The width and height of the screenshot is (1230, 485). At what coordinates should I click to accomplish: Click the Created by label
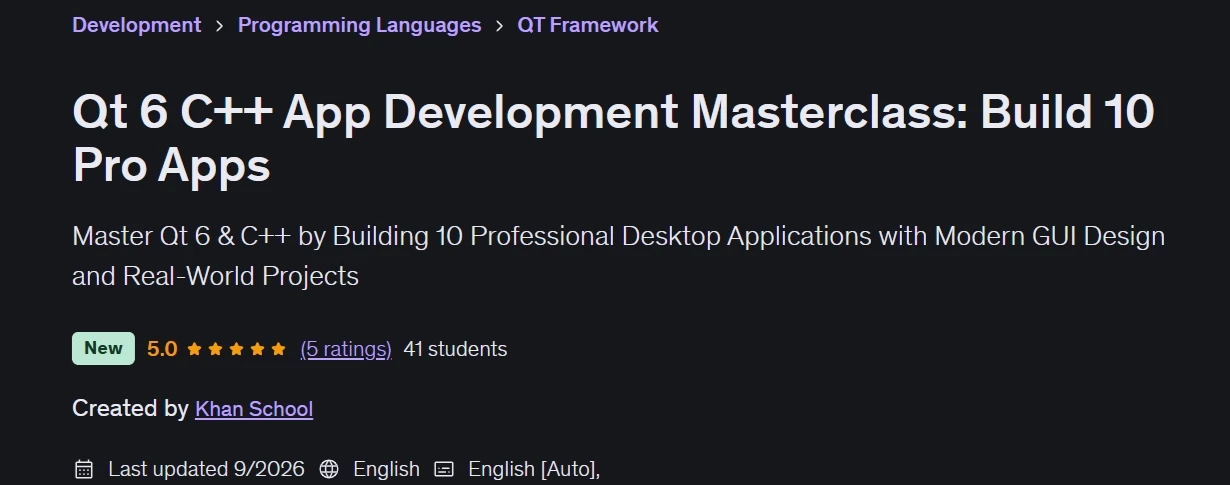coord(130,409)
